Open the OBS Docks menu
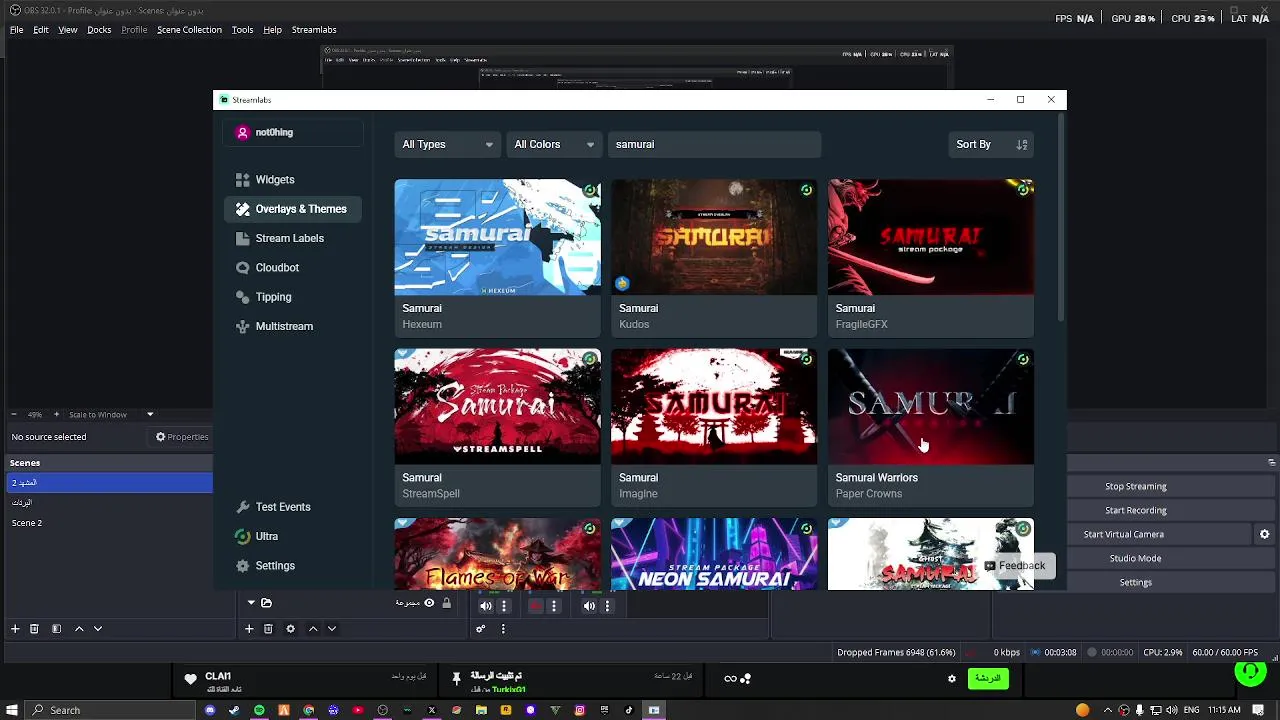 click(99, 30)
